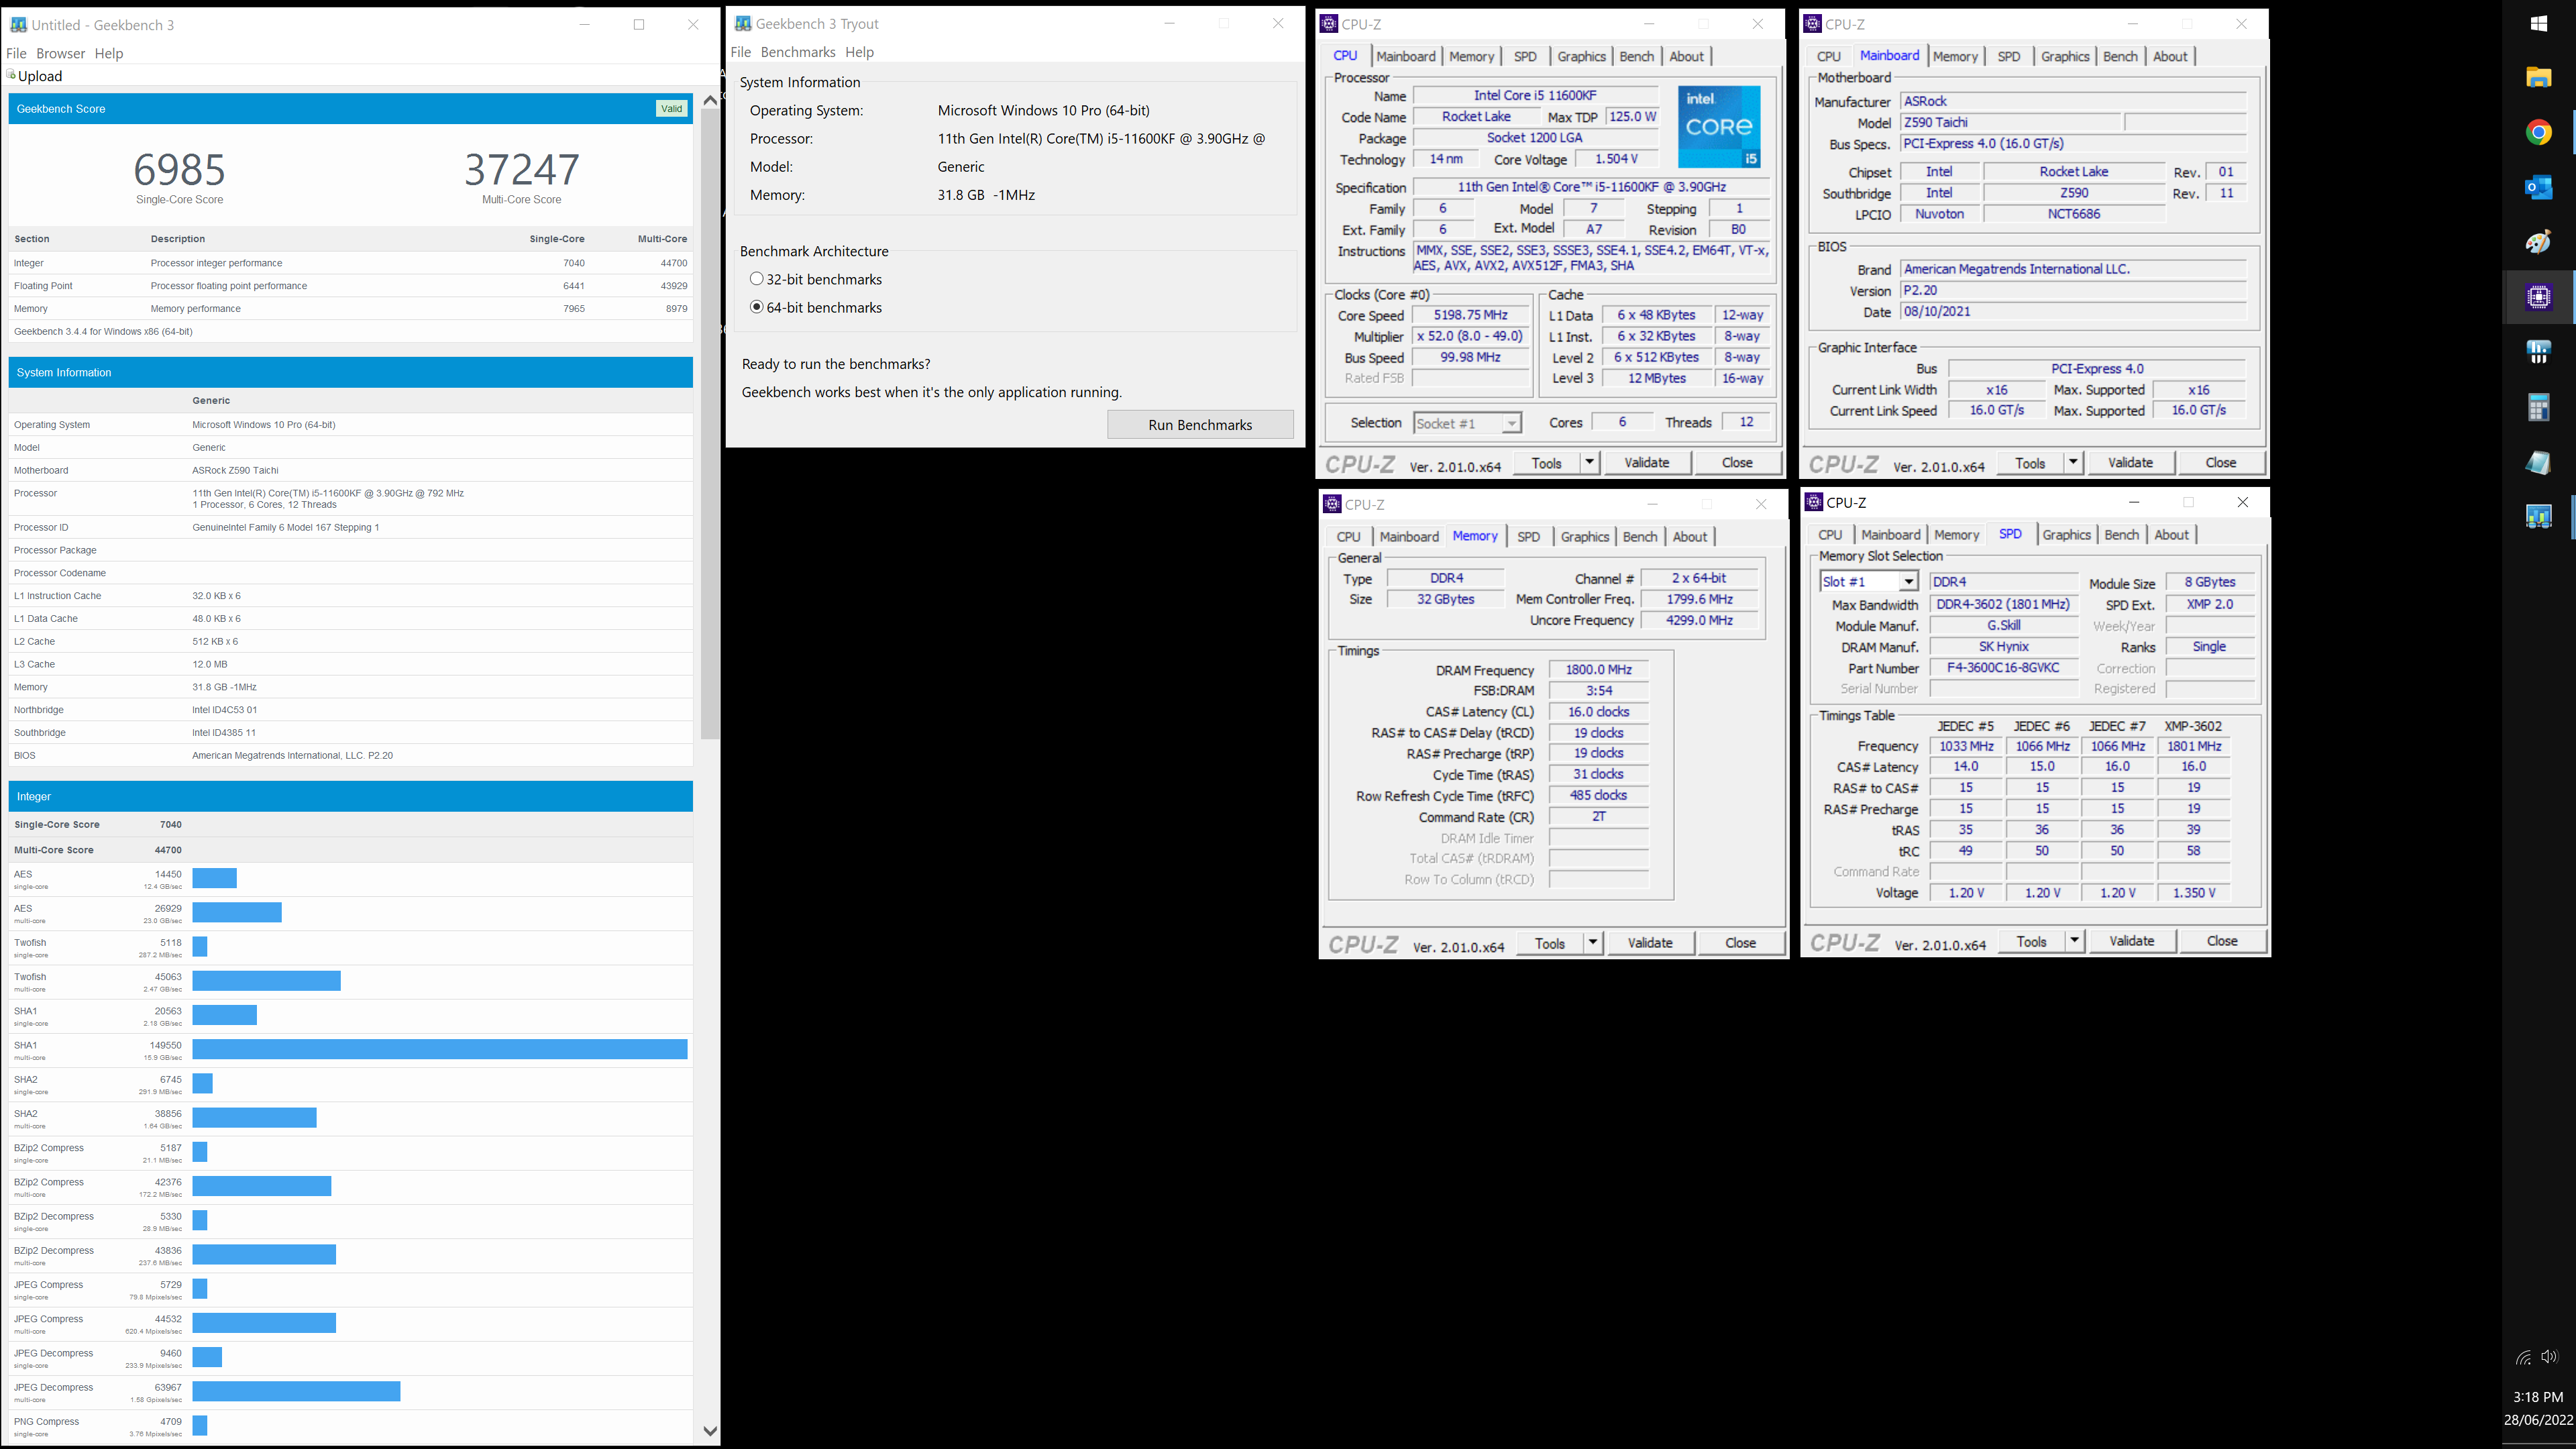Image resolution: width=2576 pixels, height=1449 pixels.
Task: Open Benchmarks menu in Geekbench 3 Tryout
Action: [798, 52]
